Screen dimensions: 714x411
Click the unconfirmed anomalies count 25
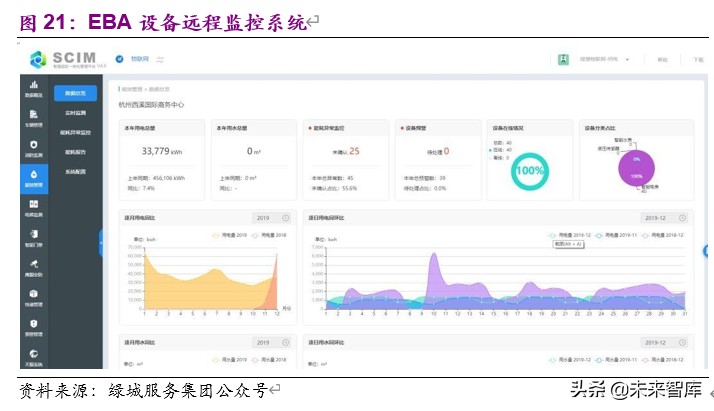point(354,151)
